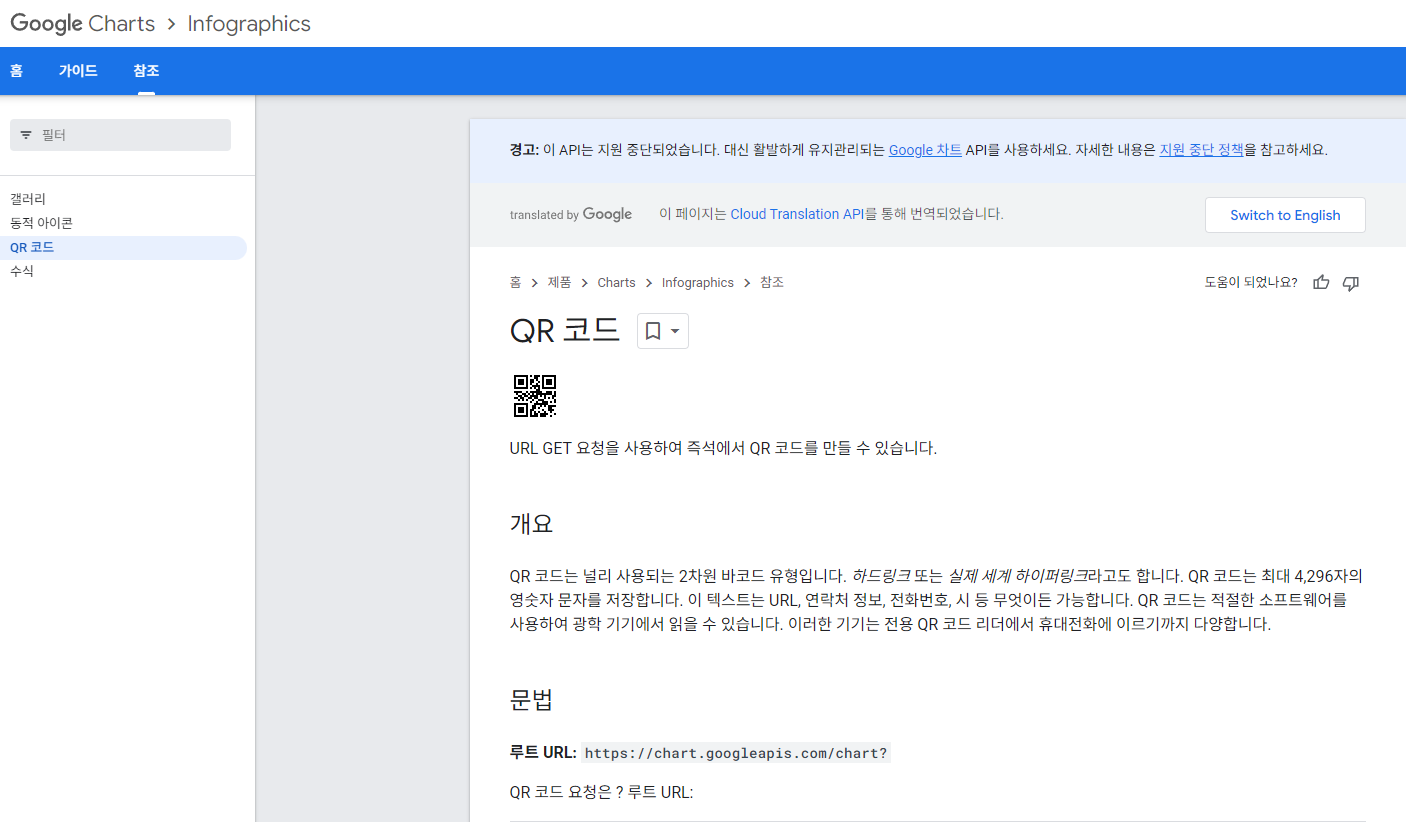Click the Google logo next to 'translated by'
The height and width of the screenshot is (822, 1406).
coord(608,214)
